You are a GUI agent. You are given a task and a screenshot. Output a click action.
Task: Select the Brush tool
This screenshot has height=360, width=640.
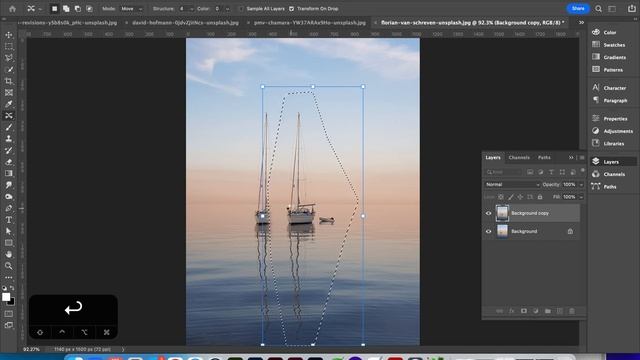coord(9,127)
